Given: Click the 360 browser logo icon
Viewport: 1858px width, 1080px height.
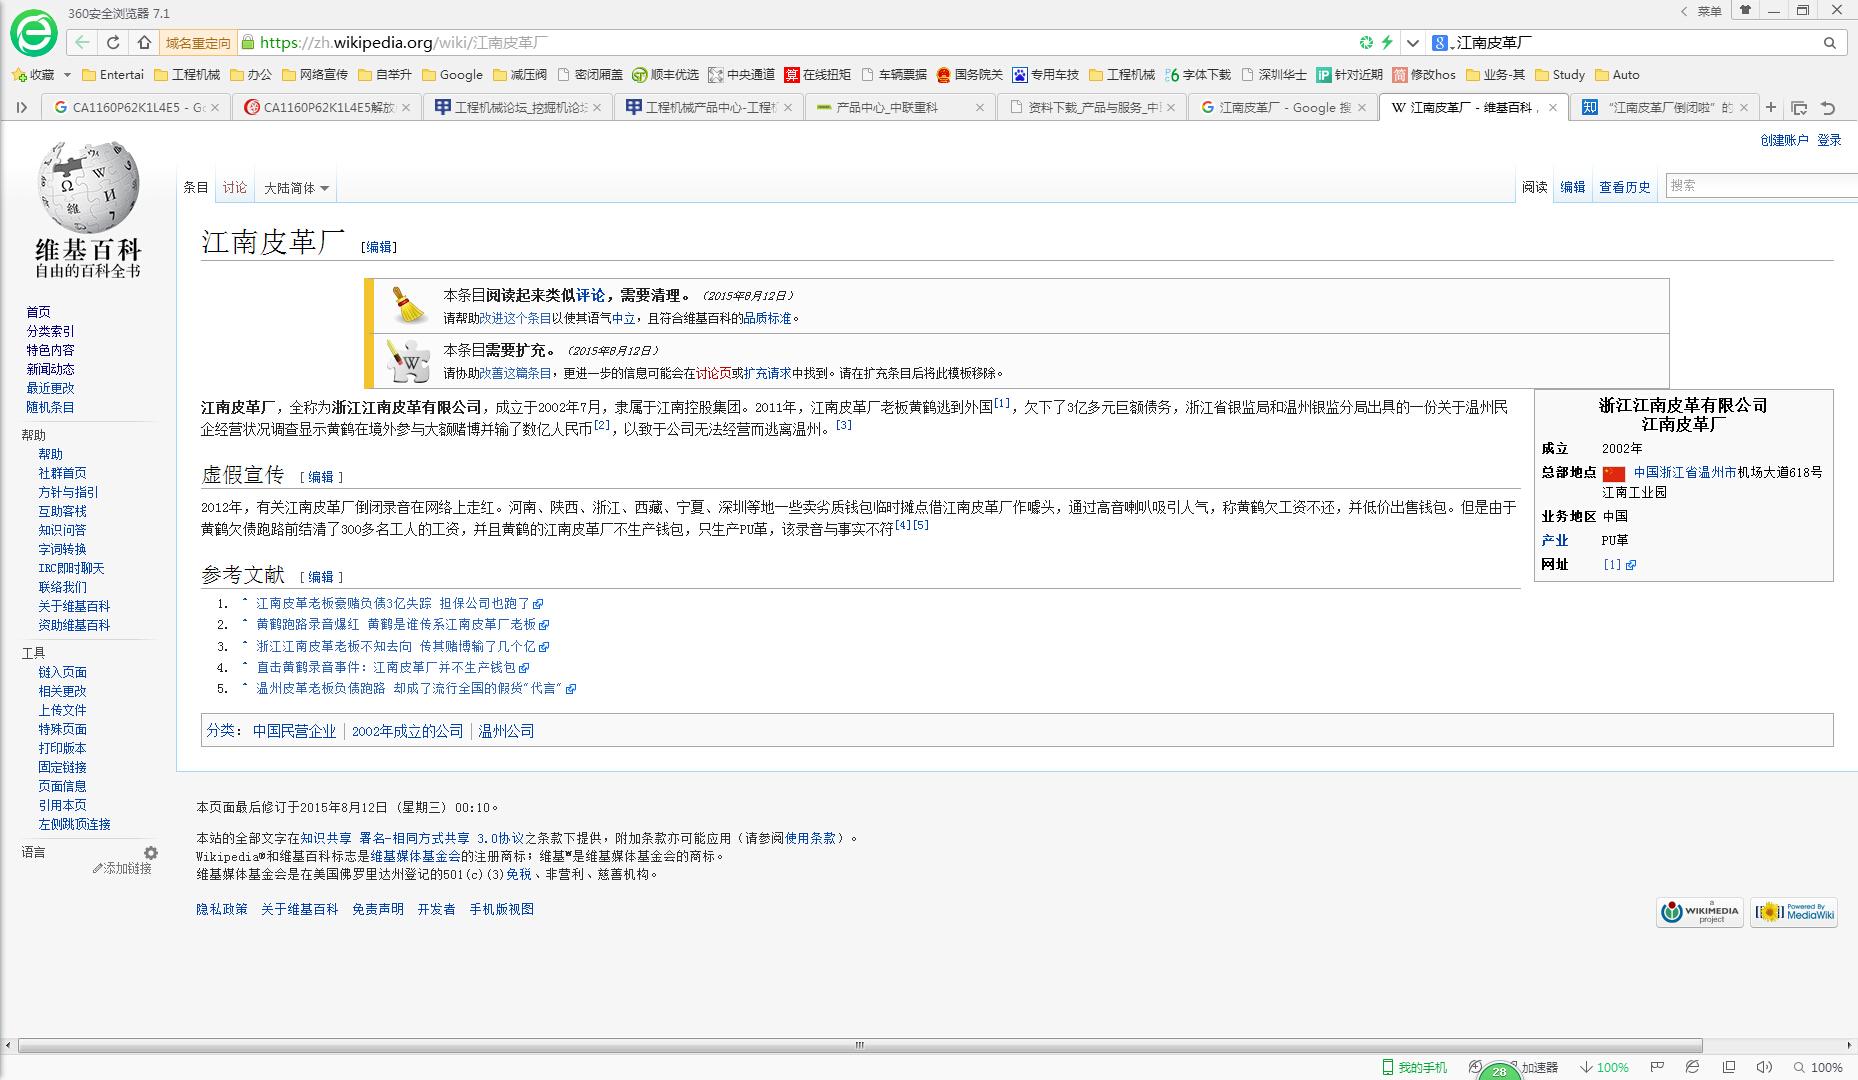Looking at the screenshot, I should [x=34, y=33].
